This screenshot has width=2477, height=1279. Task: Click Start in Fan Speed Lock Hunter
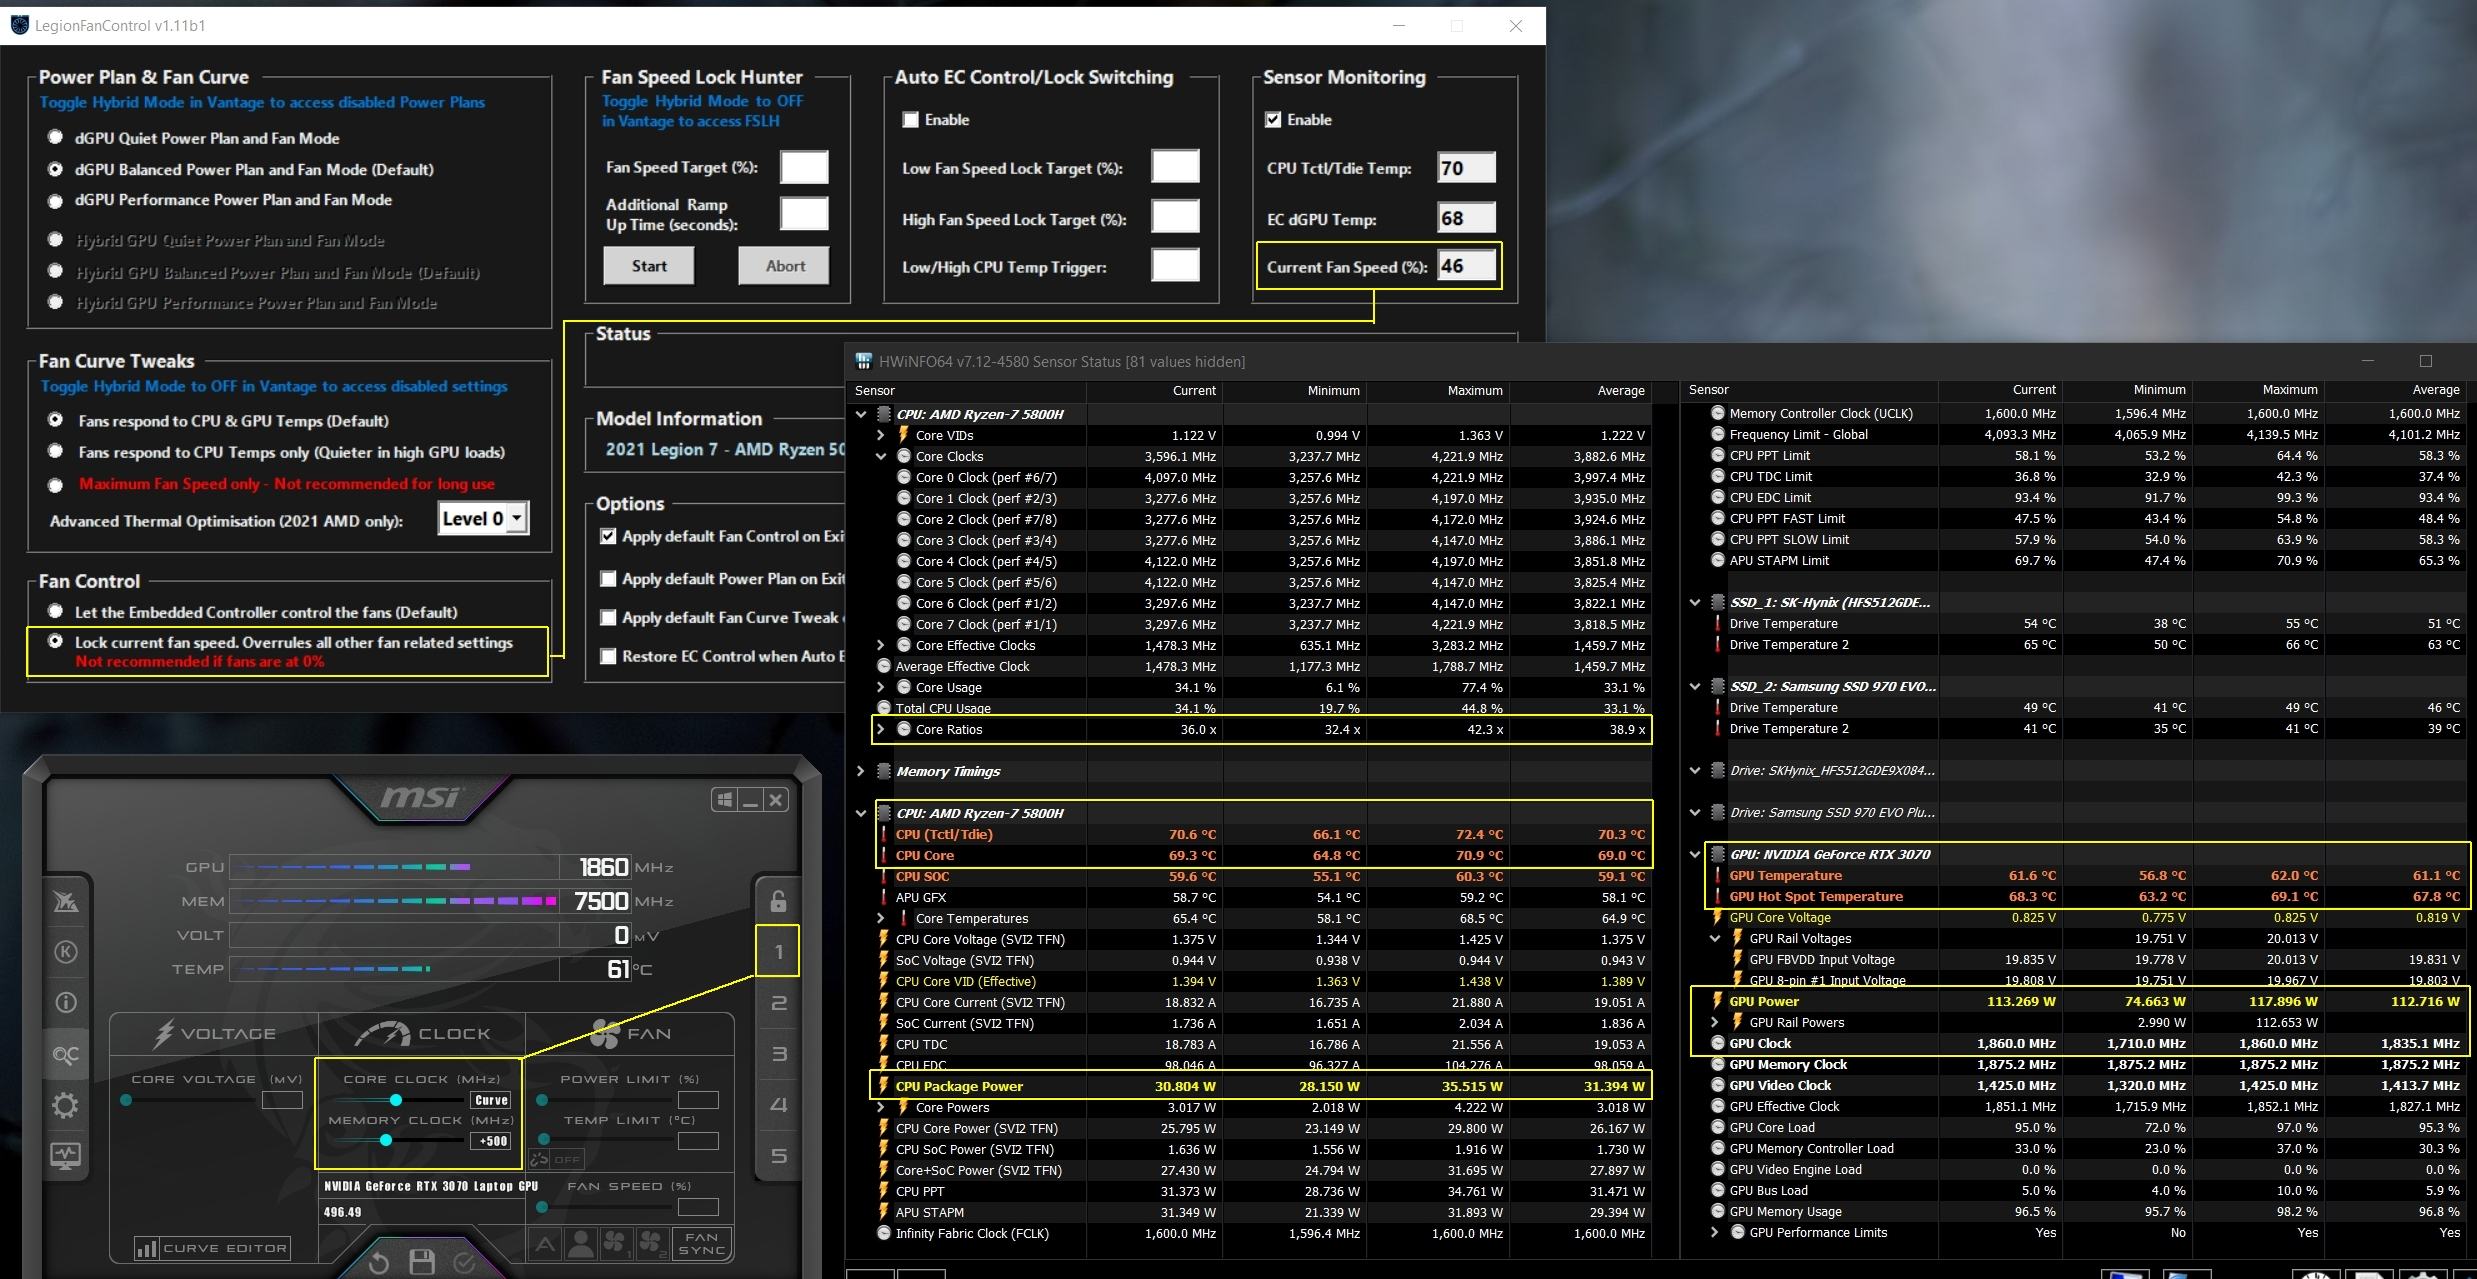648,266
